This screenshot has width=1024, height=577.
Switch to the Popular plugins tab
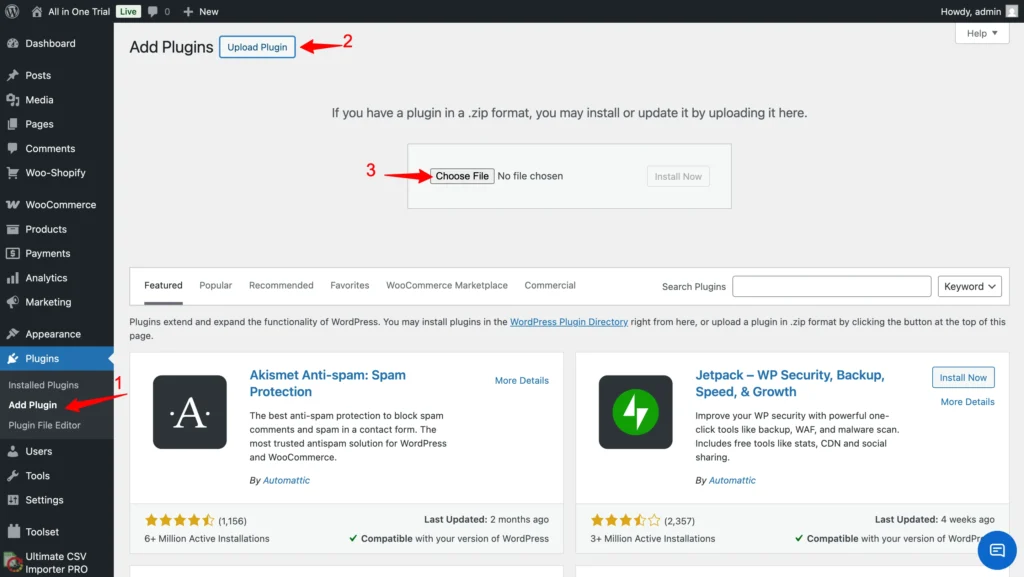[215, 285]
